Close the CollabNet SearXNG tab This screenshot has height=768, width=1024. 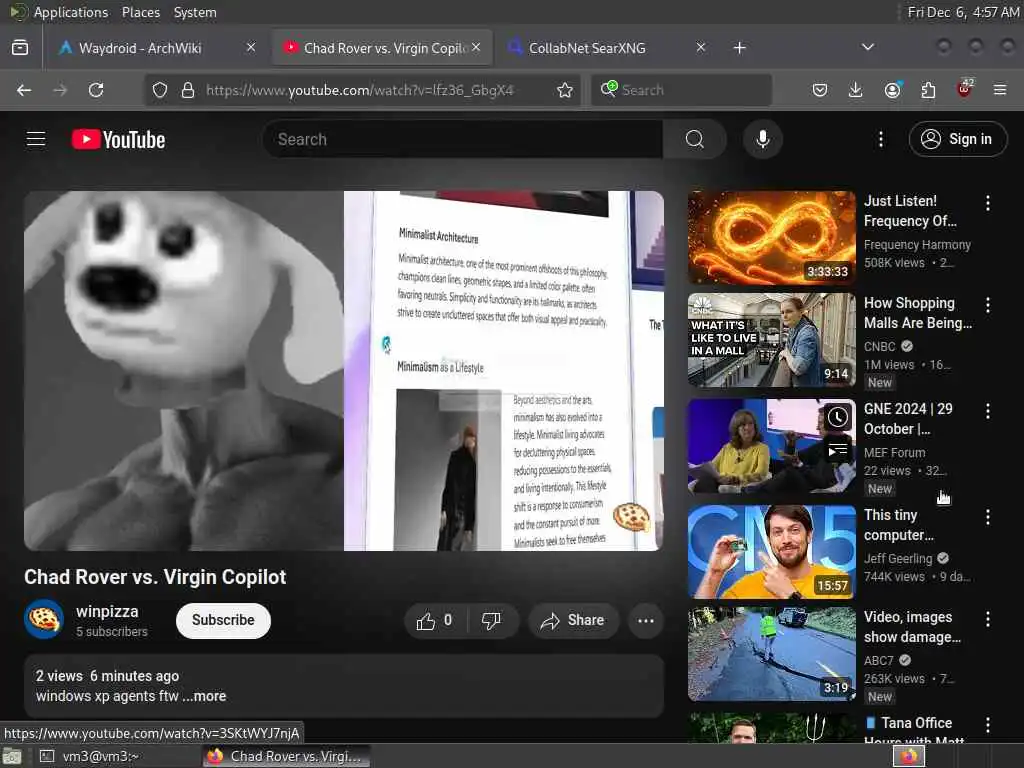click(701, 47)
